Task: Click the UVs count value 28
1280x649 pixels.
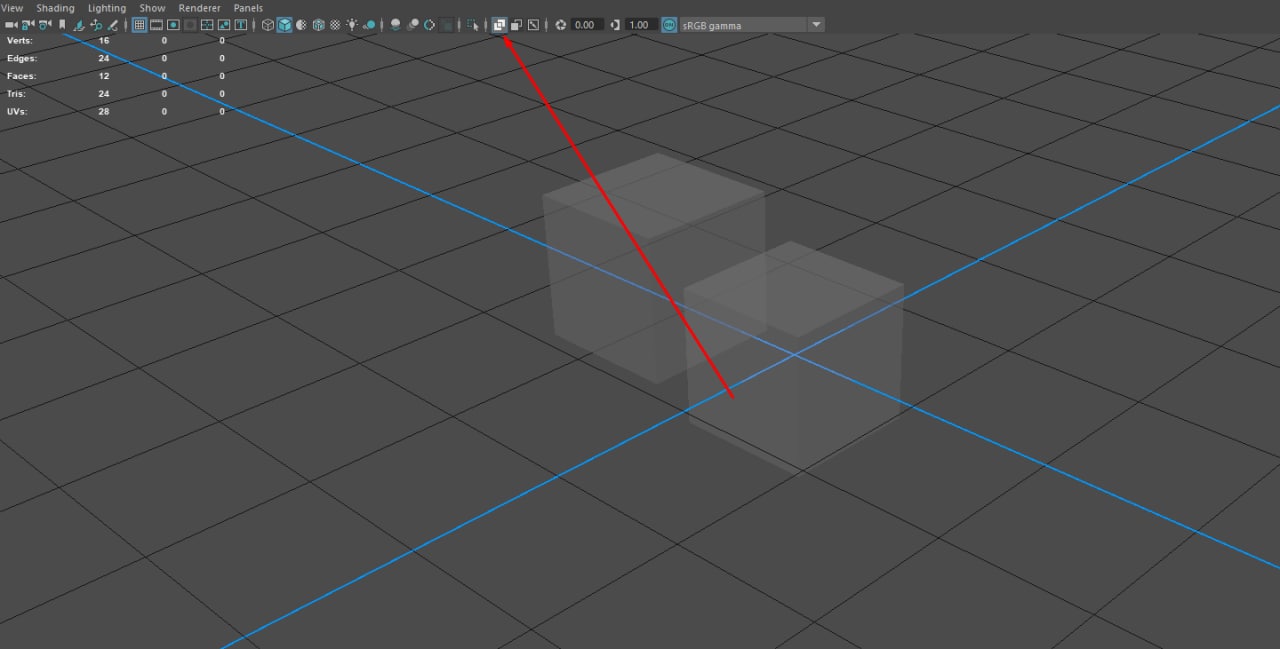Action: click(104, 112)
